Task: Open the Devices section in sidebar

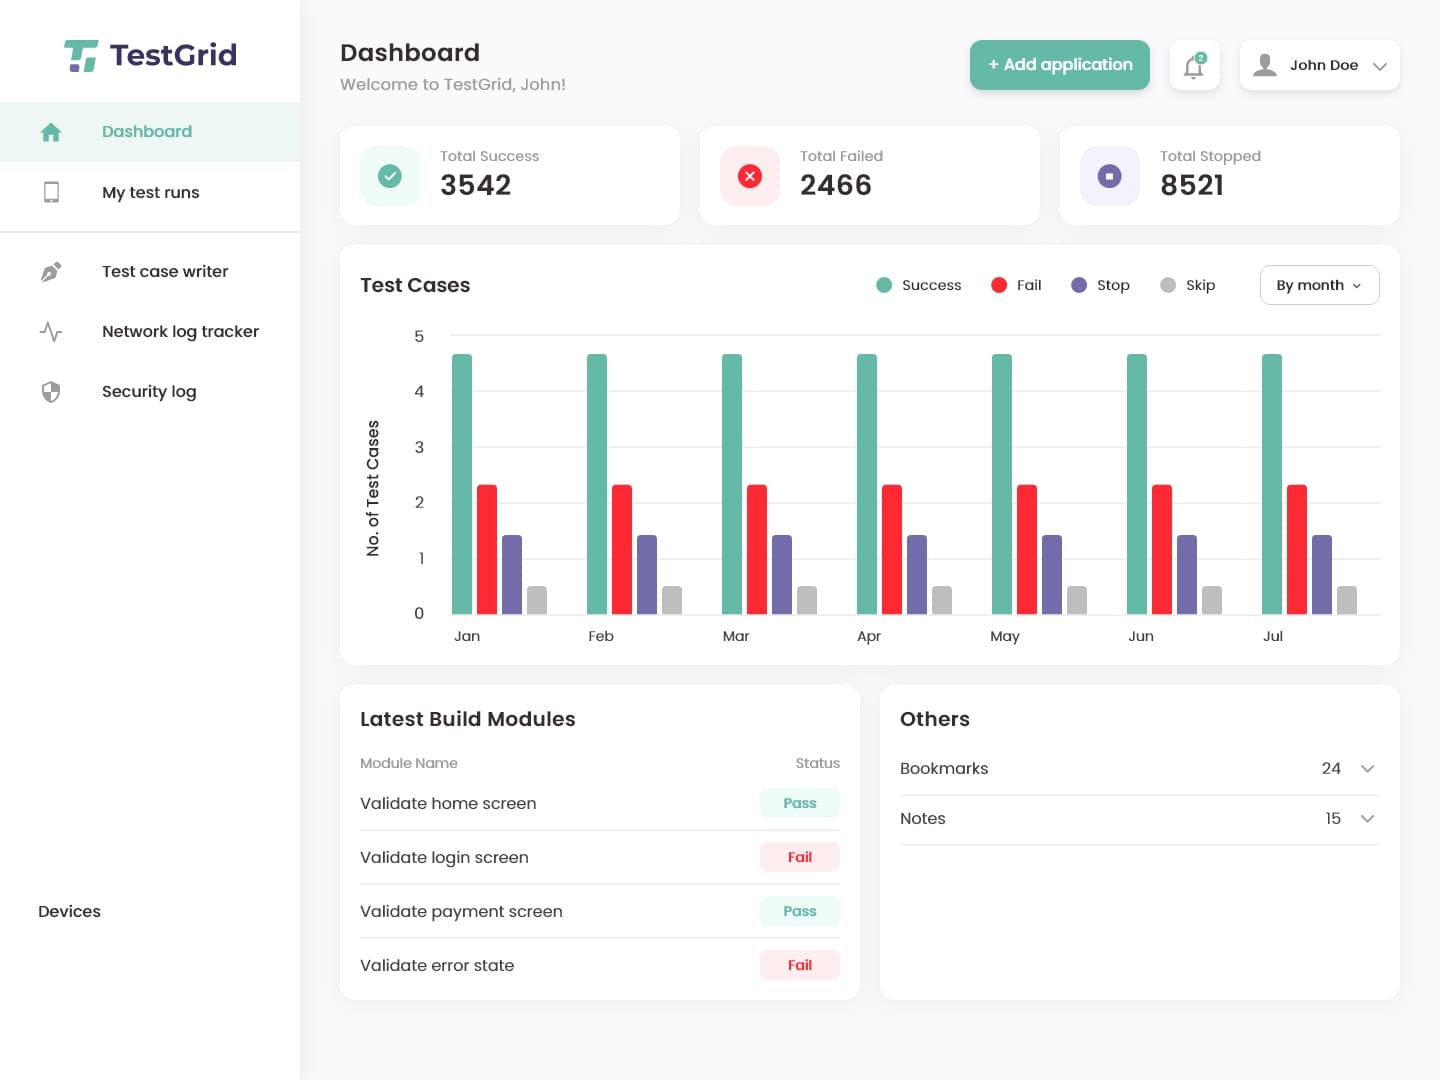Action: point(69,911)
